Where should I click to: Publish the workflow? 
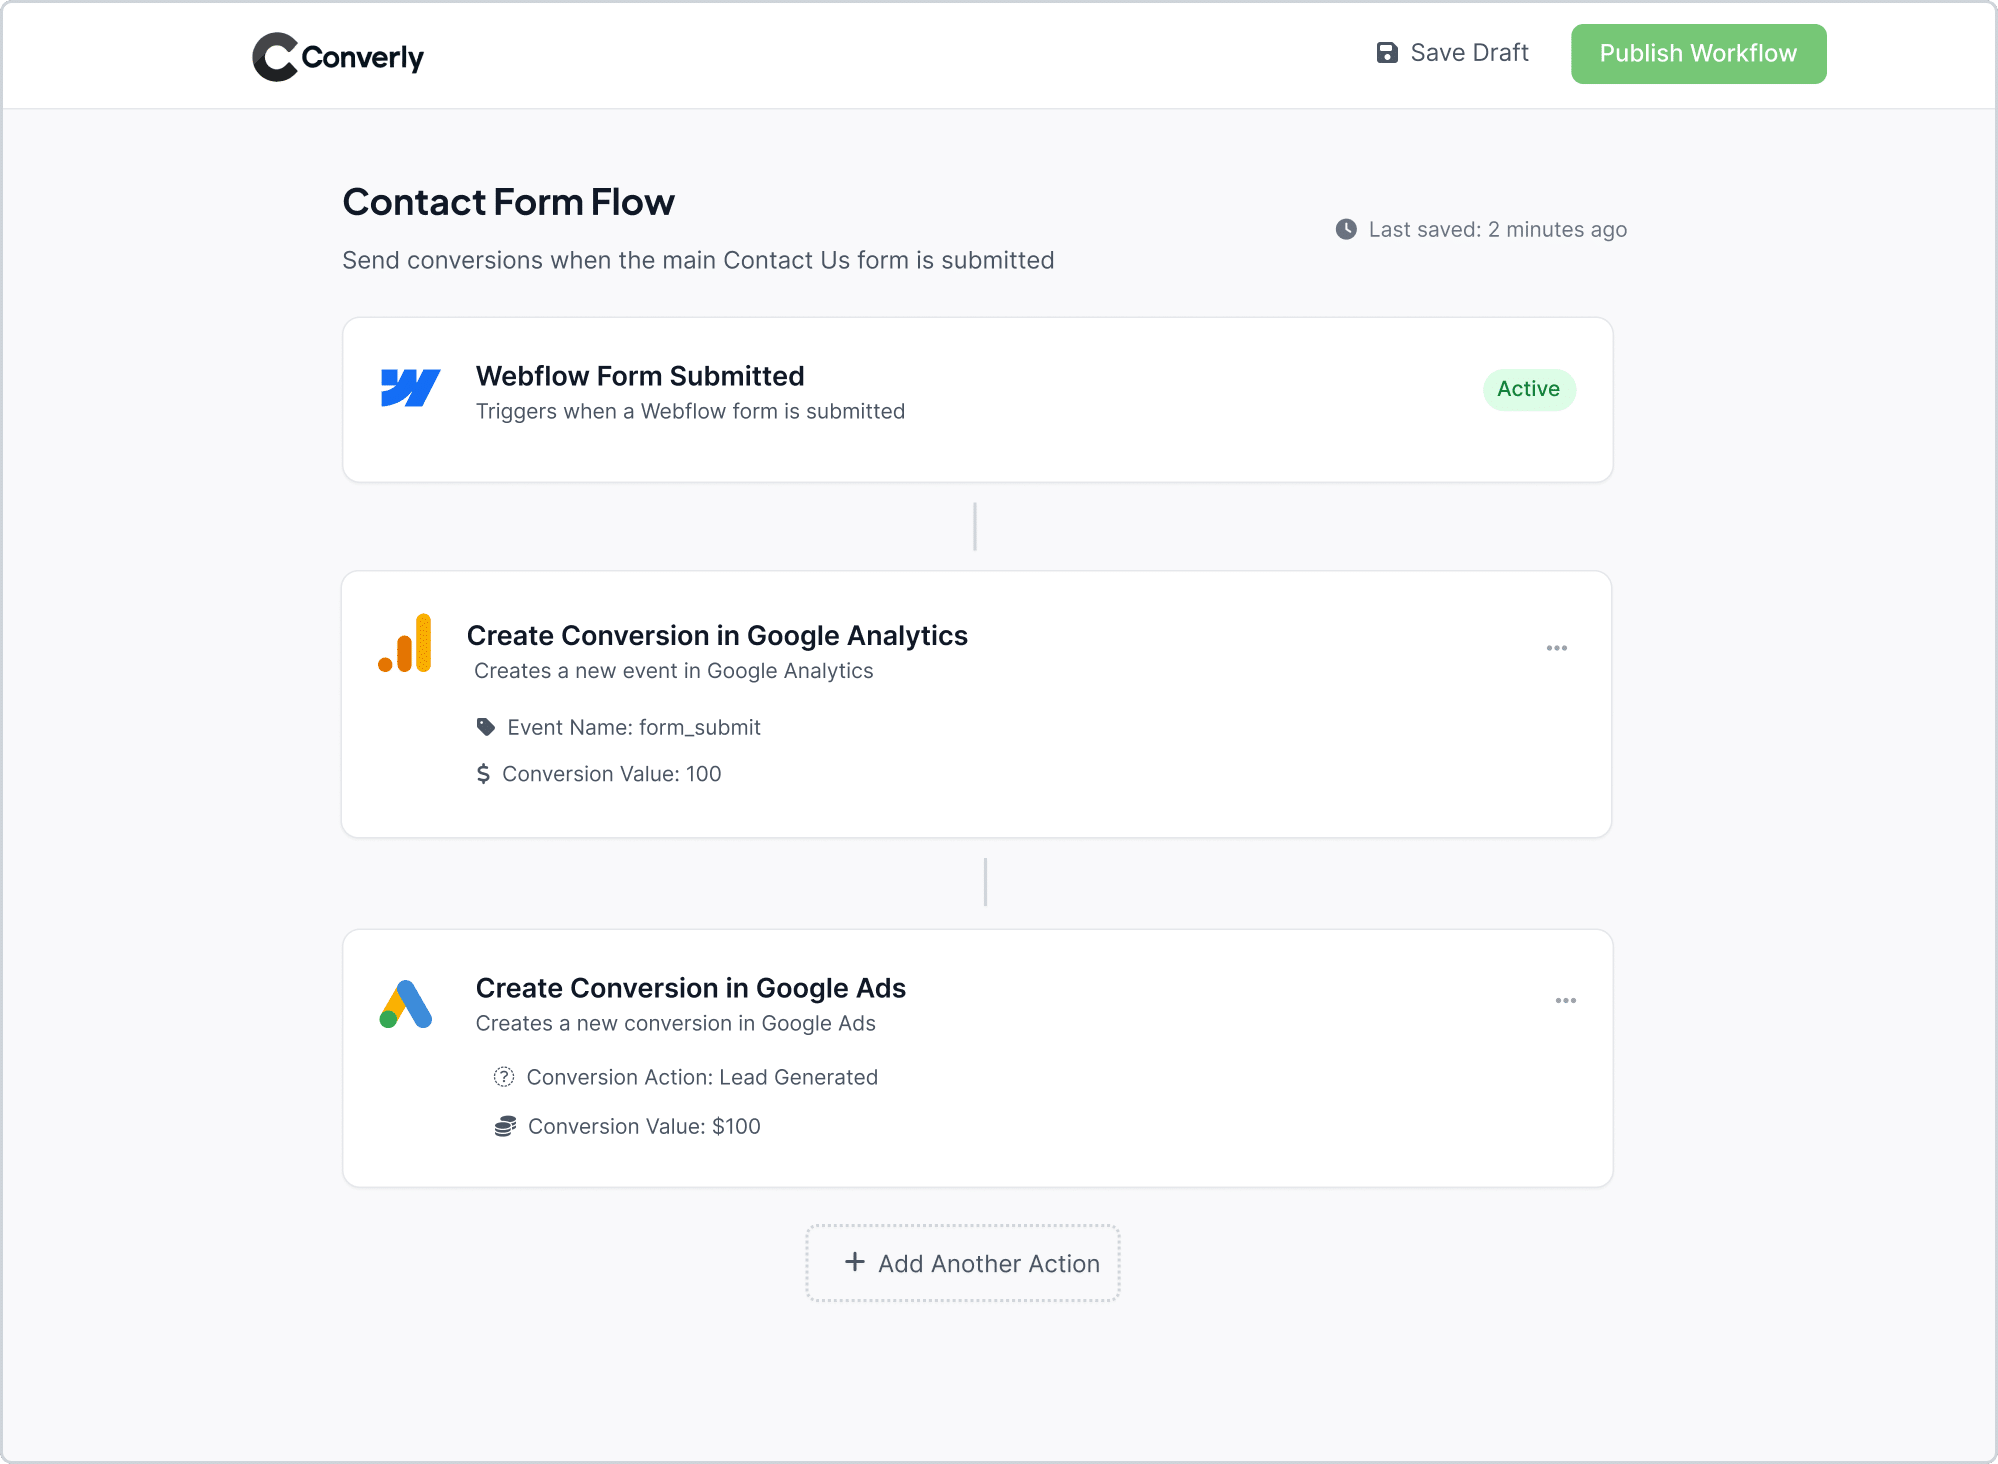[1697, 53]
